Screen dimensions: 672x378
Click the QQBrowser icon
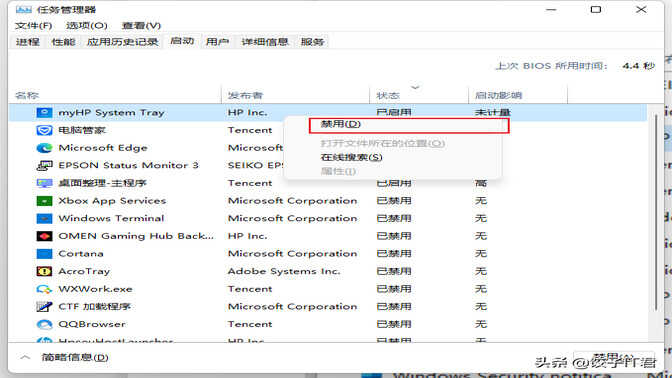click(x=44, y=324)
